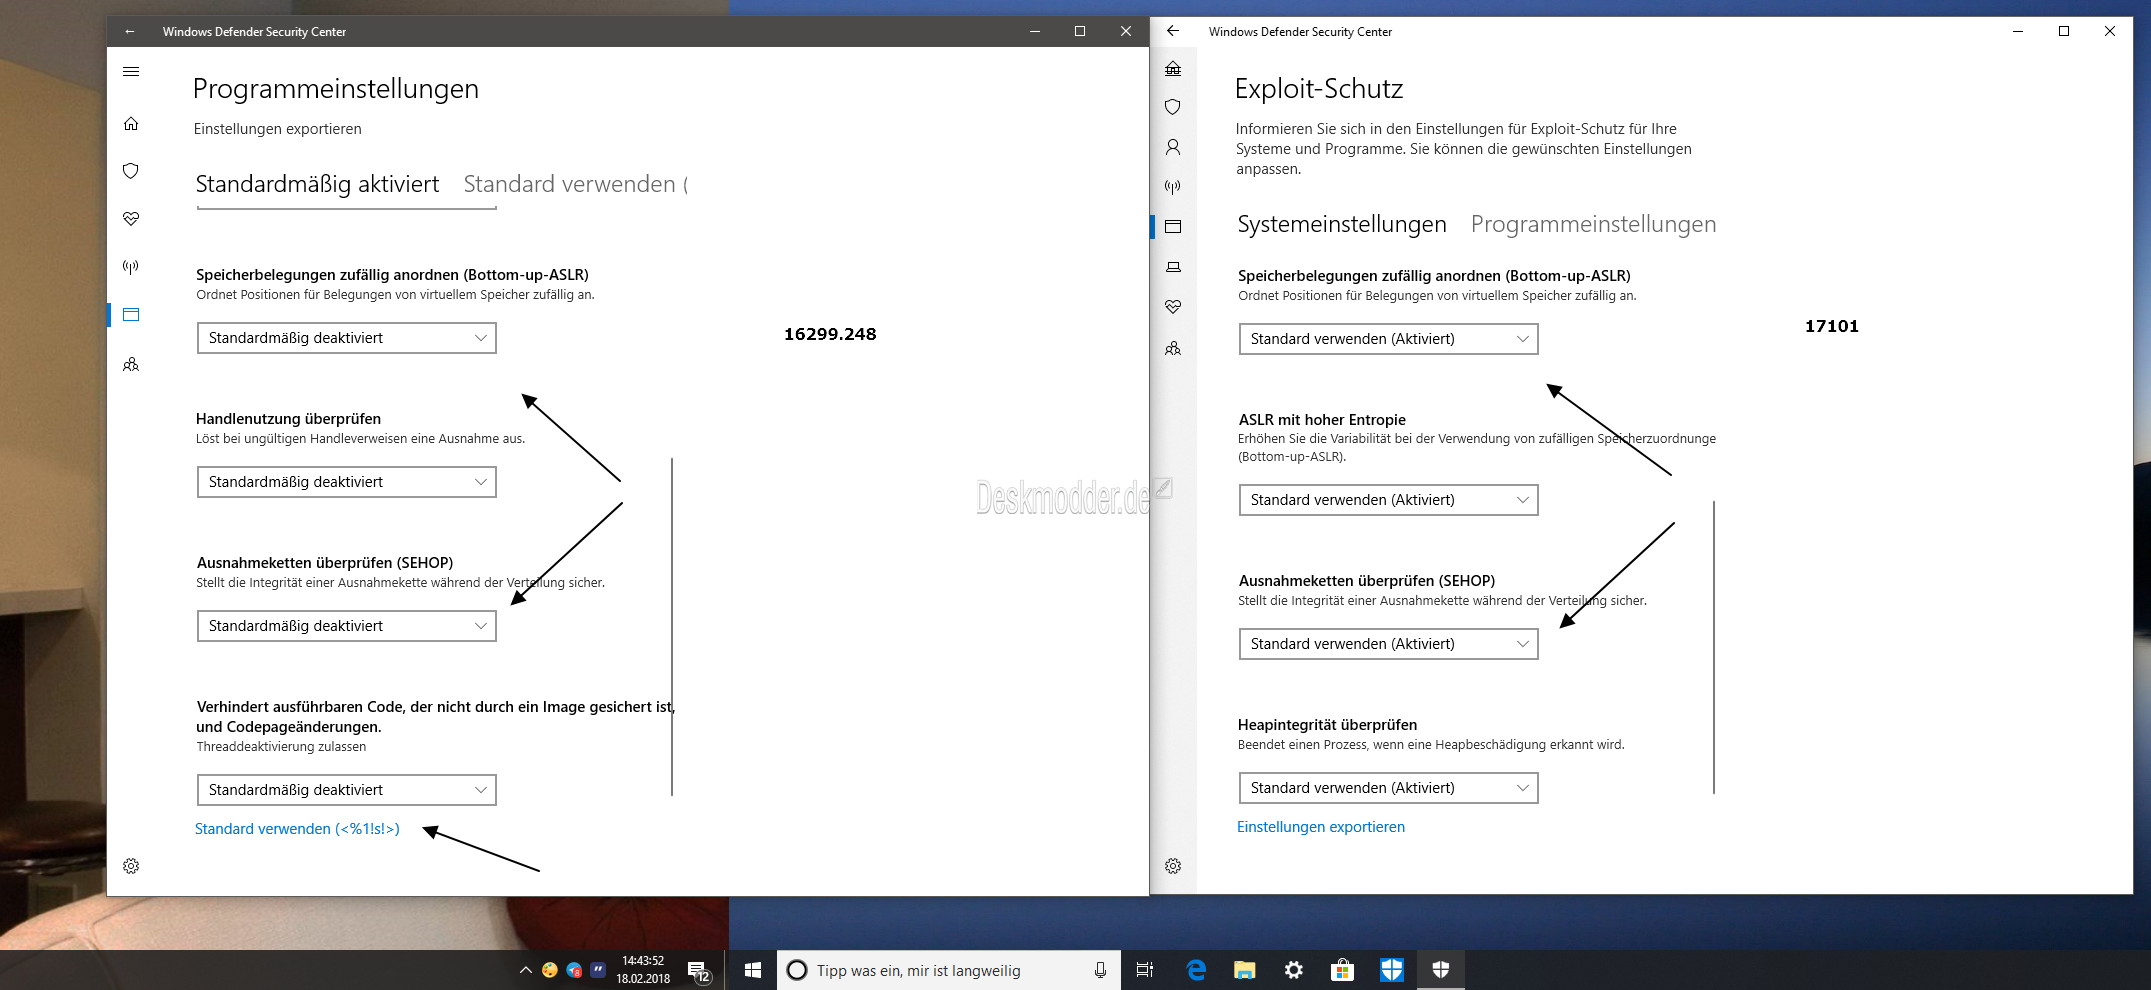2151x990 pixels.
Task: Open Action Center notifications icon
Action: click(x=698, y=970)
